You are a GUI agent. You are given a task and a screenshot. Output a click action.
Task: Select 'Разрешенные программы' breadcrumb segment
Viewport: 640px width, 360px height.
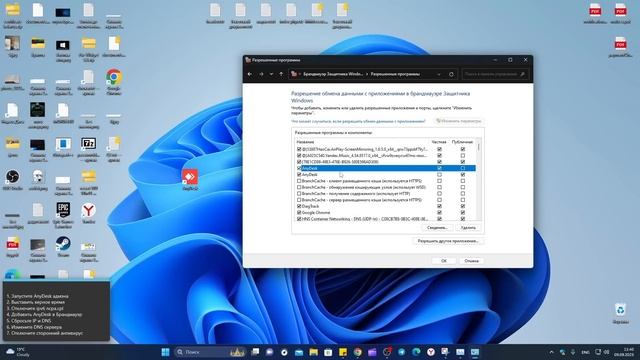395,74
